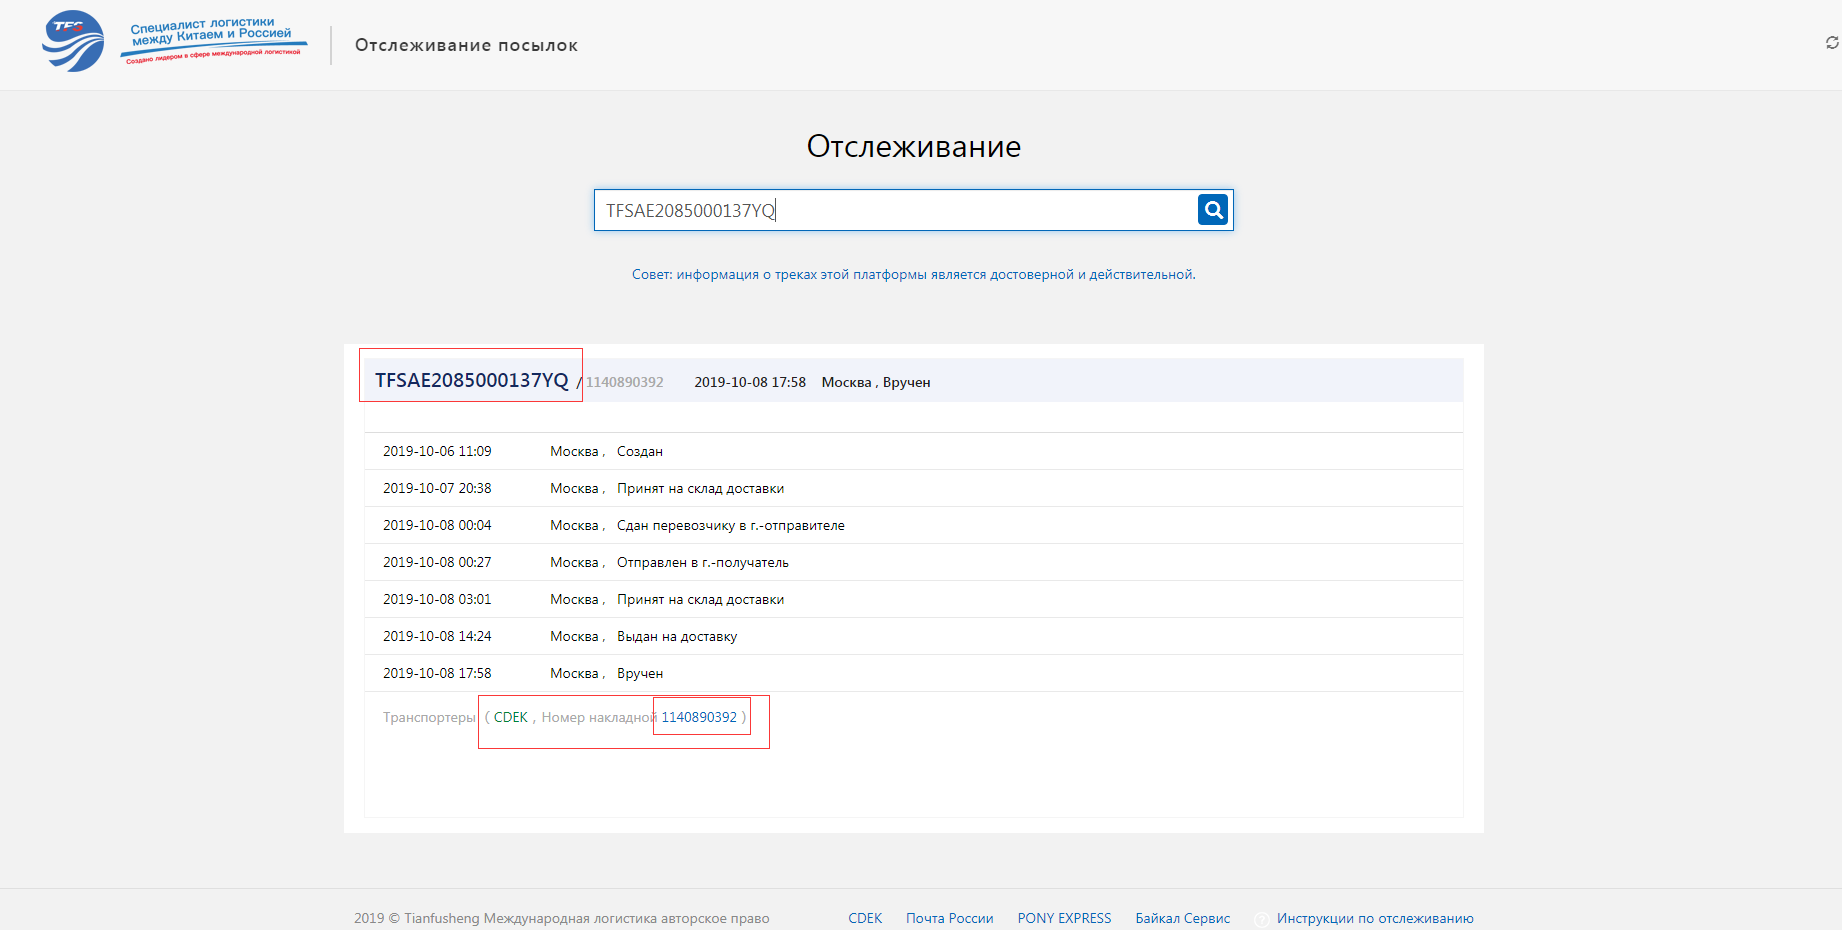Viewport: 1842px width, 930px height.
Task: Open Инструкции по отслеживанию link
Action: tap(1374, 918)
